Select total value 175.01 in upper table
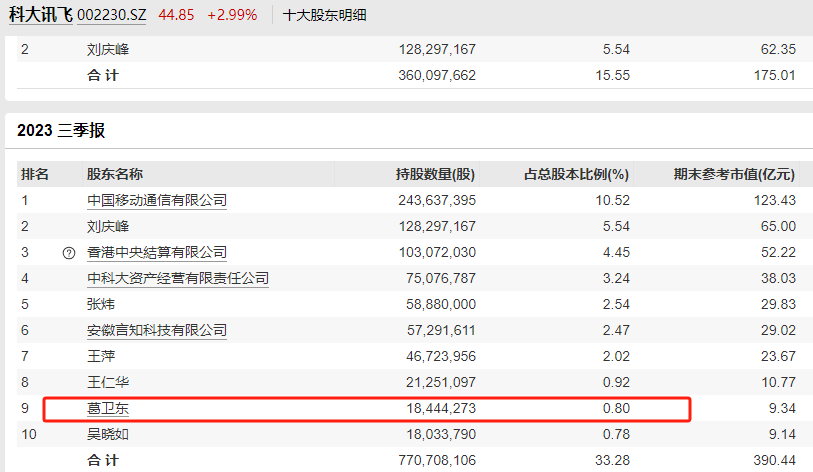Viewport: 813px width, 472px height. coord(775,75)
